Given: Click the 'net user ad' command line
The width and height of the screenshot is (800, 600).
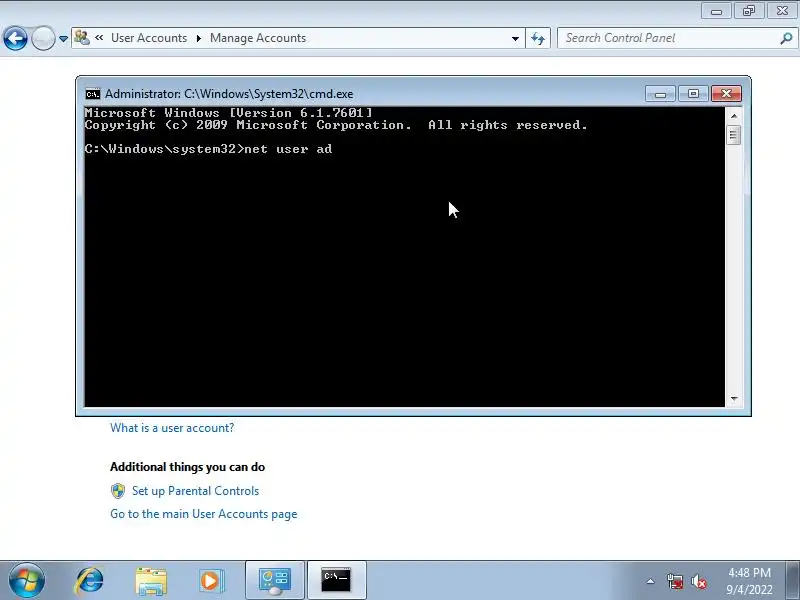Looking at the screenshot, I should point(208,149).
